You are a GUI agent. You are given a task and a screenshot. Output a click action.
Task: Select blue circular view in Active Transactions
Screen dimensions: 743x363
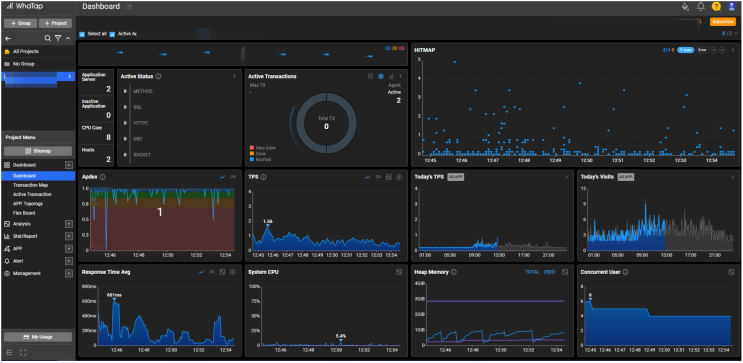[x=381, y=76]
